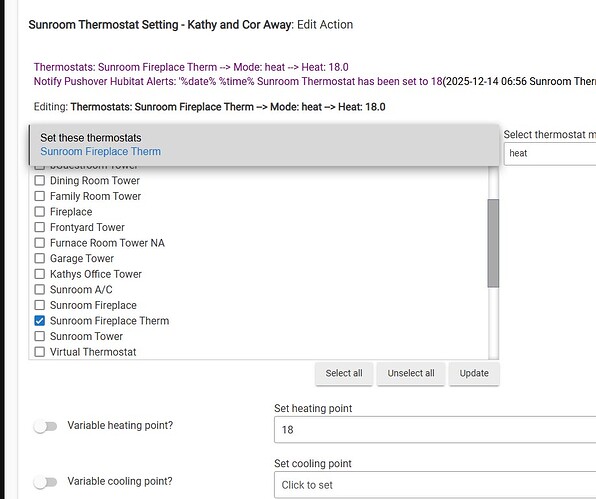Click the Select all button
Viewport: 596px width, 499px height.
click(x=344, y=374)
